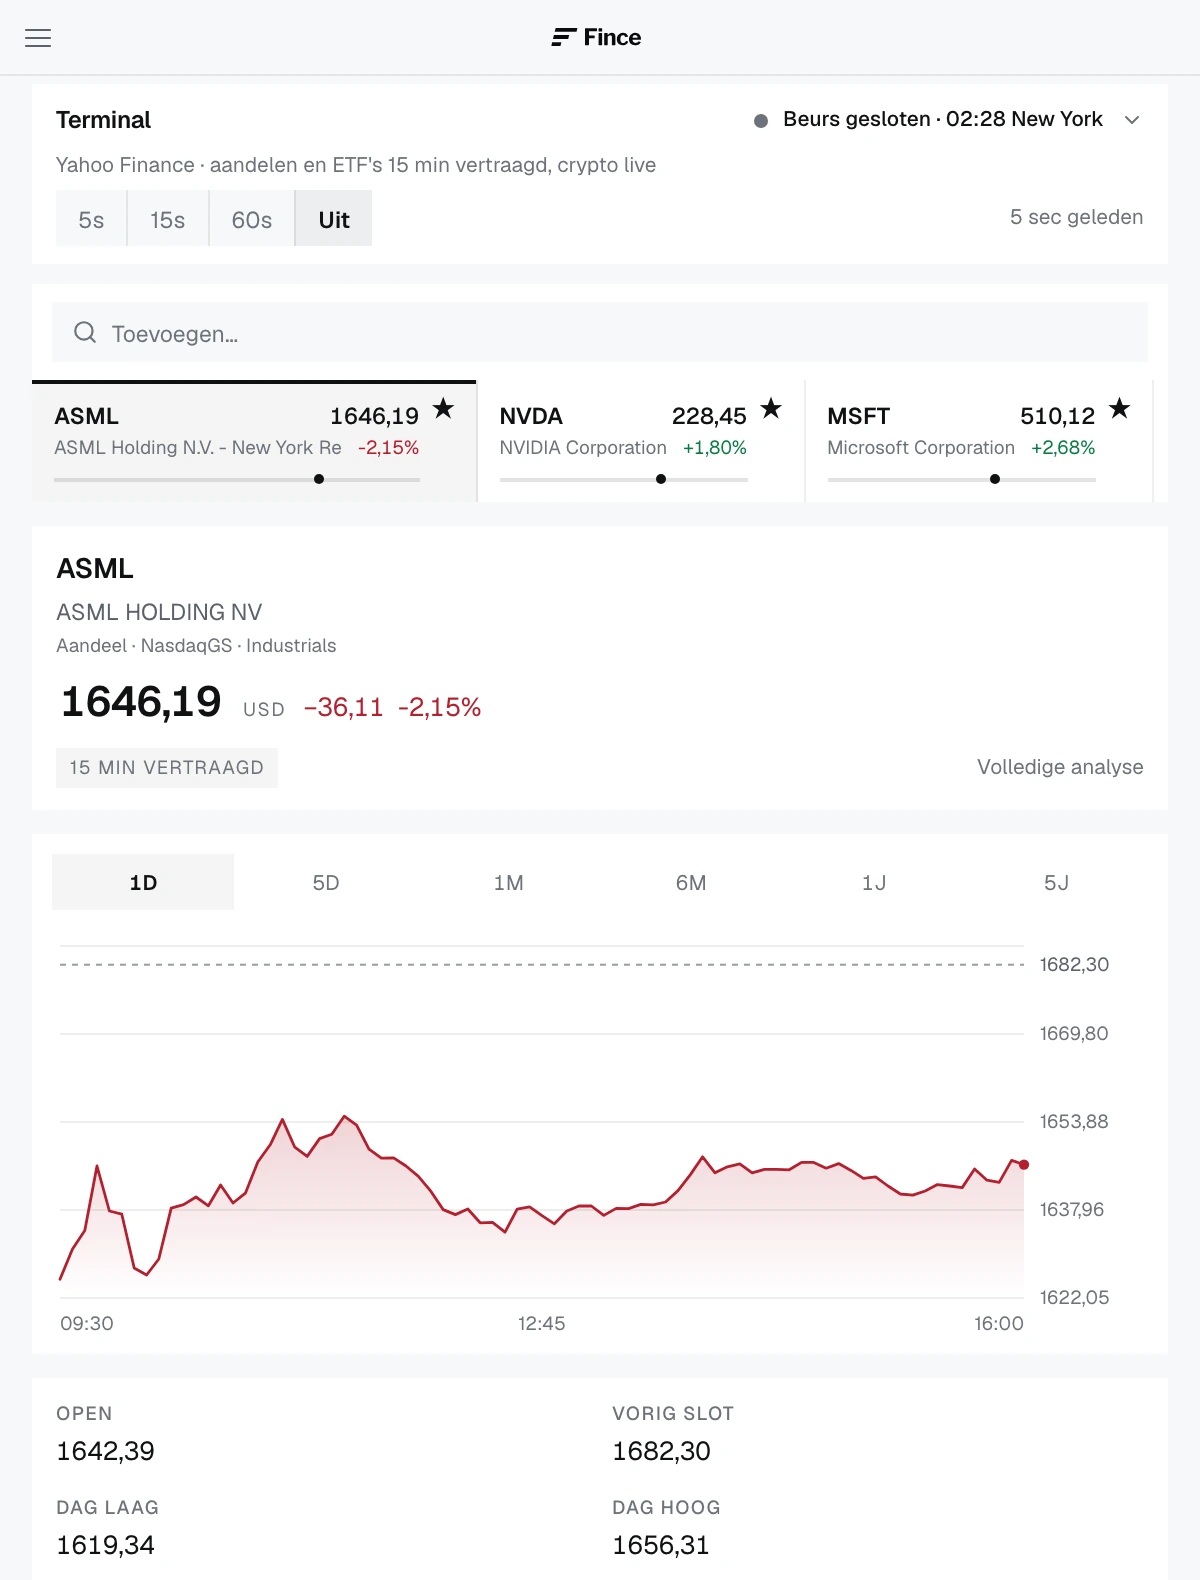Click the market status dot indicator
1200x1580 pixels.
(761, 121)
